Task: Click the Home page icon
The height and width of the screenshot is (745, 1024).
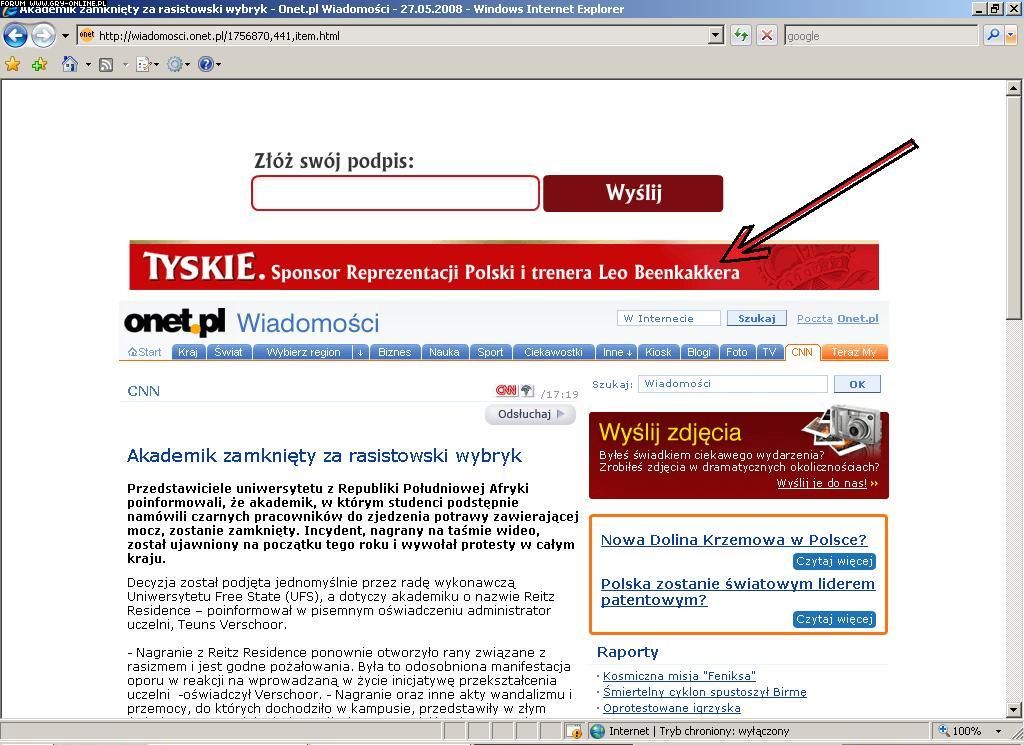Action: (x=69, y=64)
